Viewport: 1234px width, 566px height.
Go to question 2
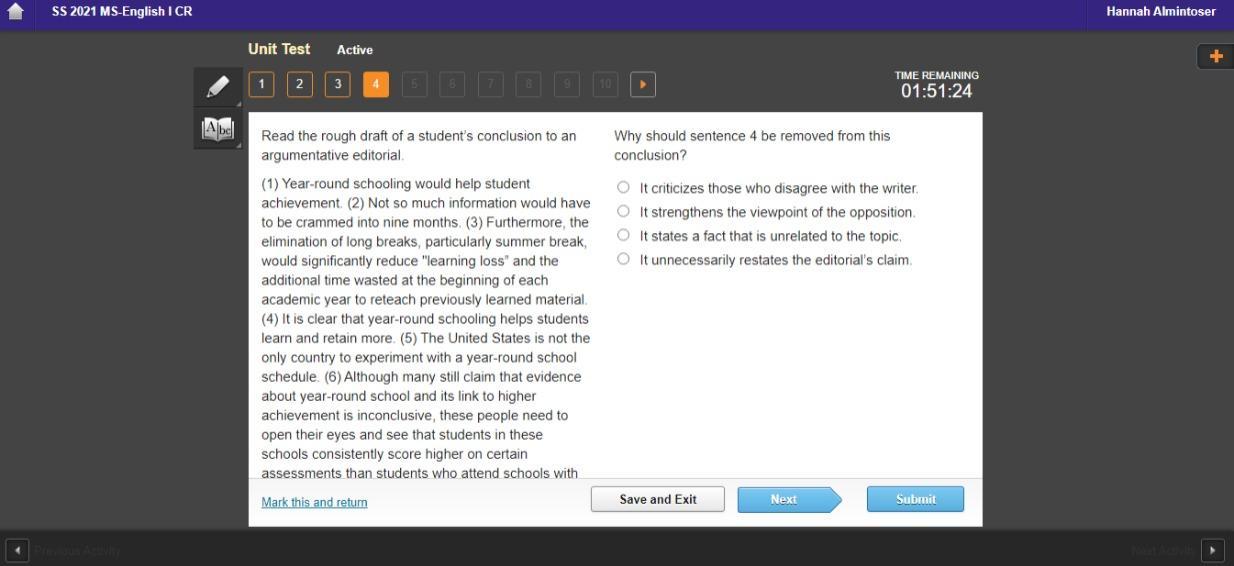click(x=299, y=85)
